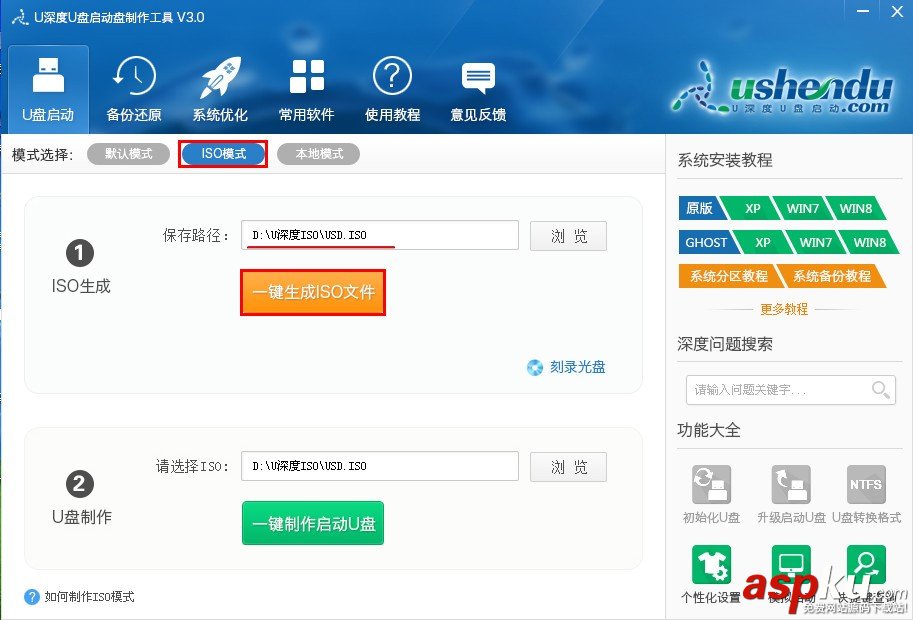
Task: Select ISO模式 mode
Action: [x=224, y=154]
